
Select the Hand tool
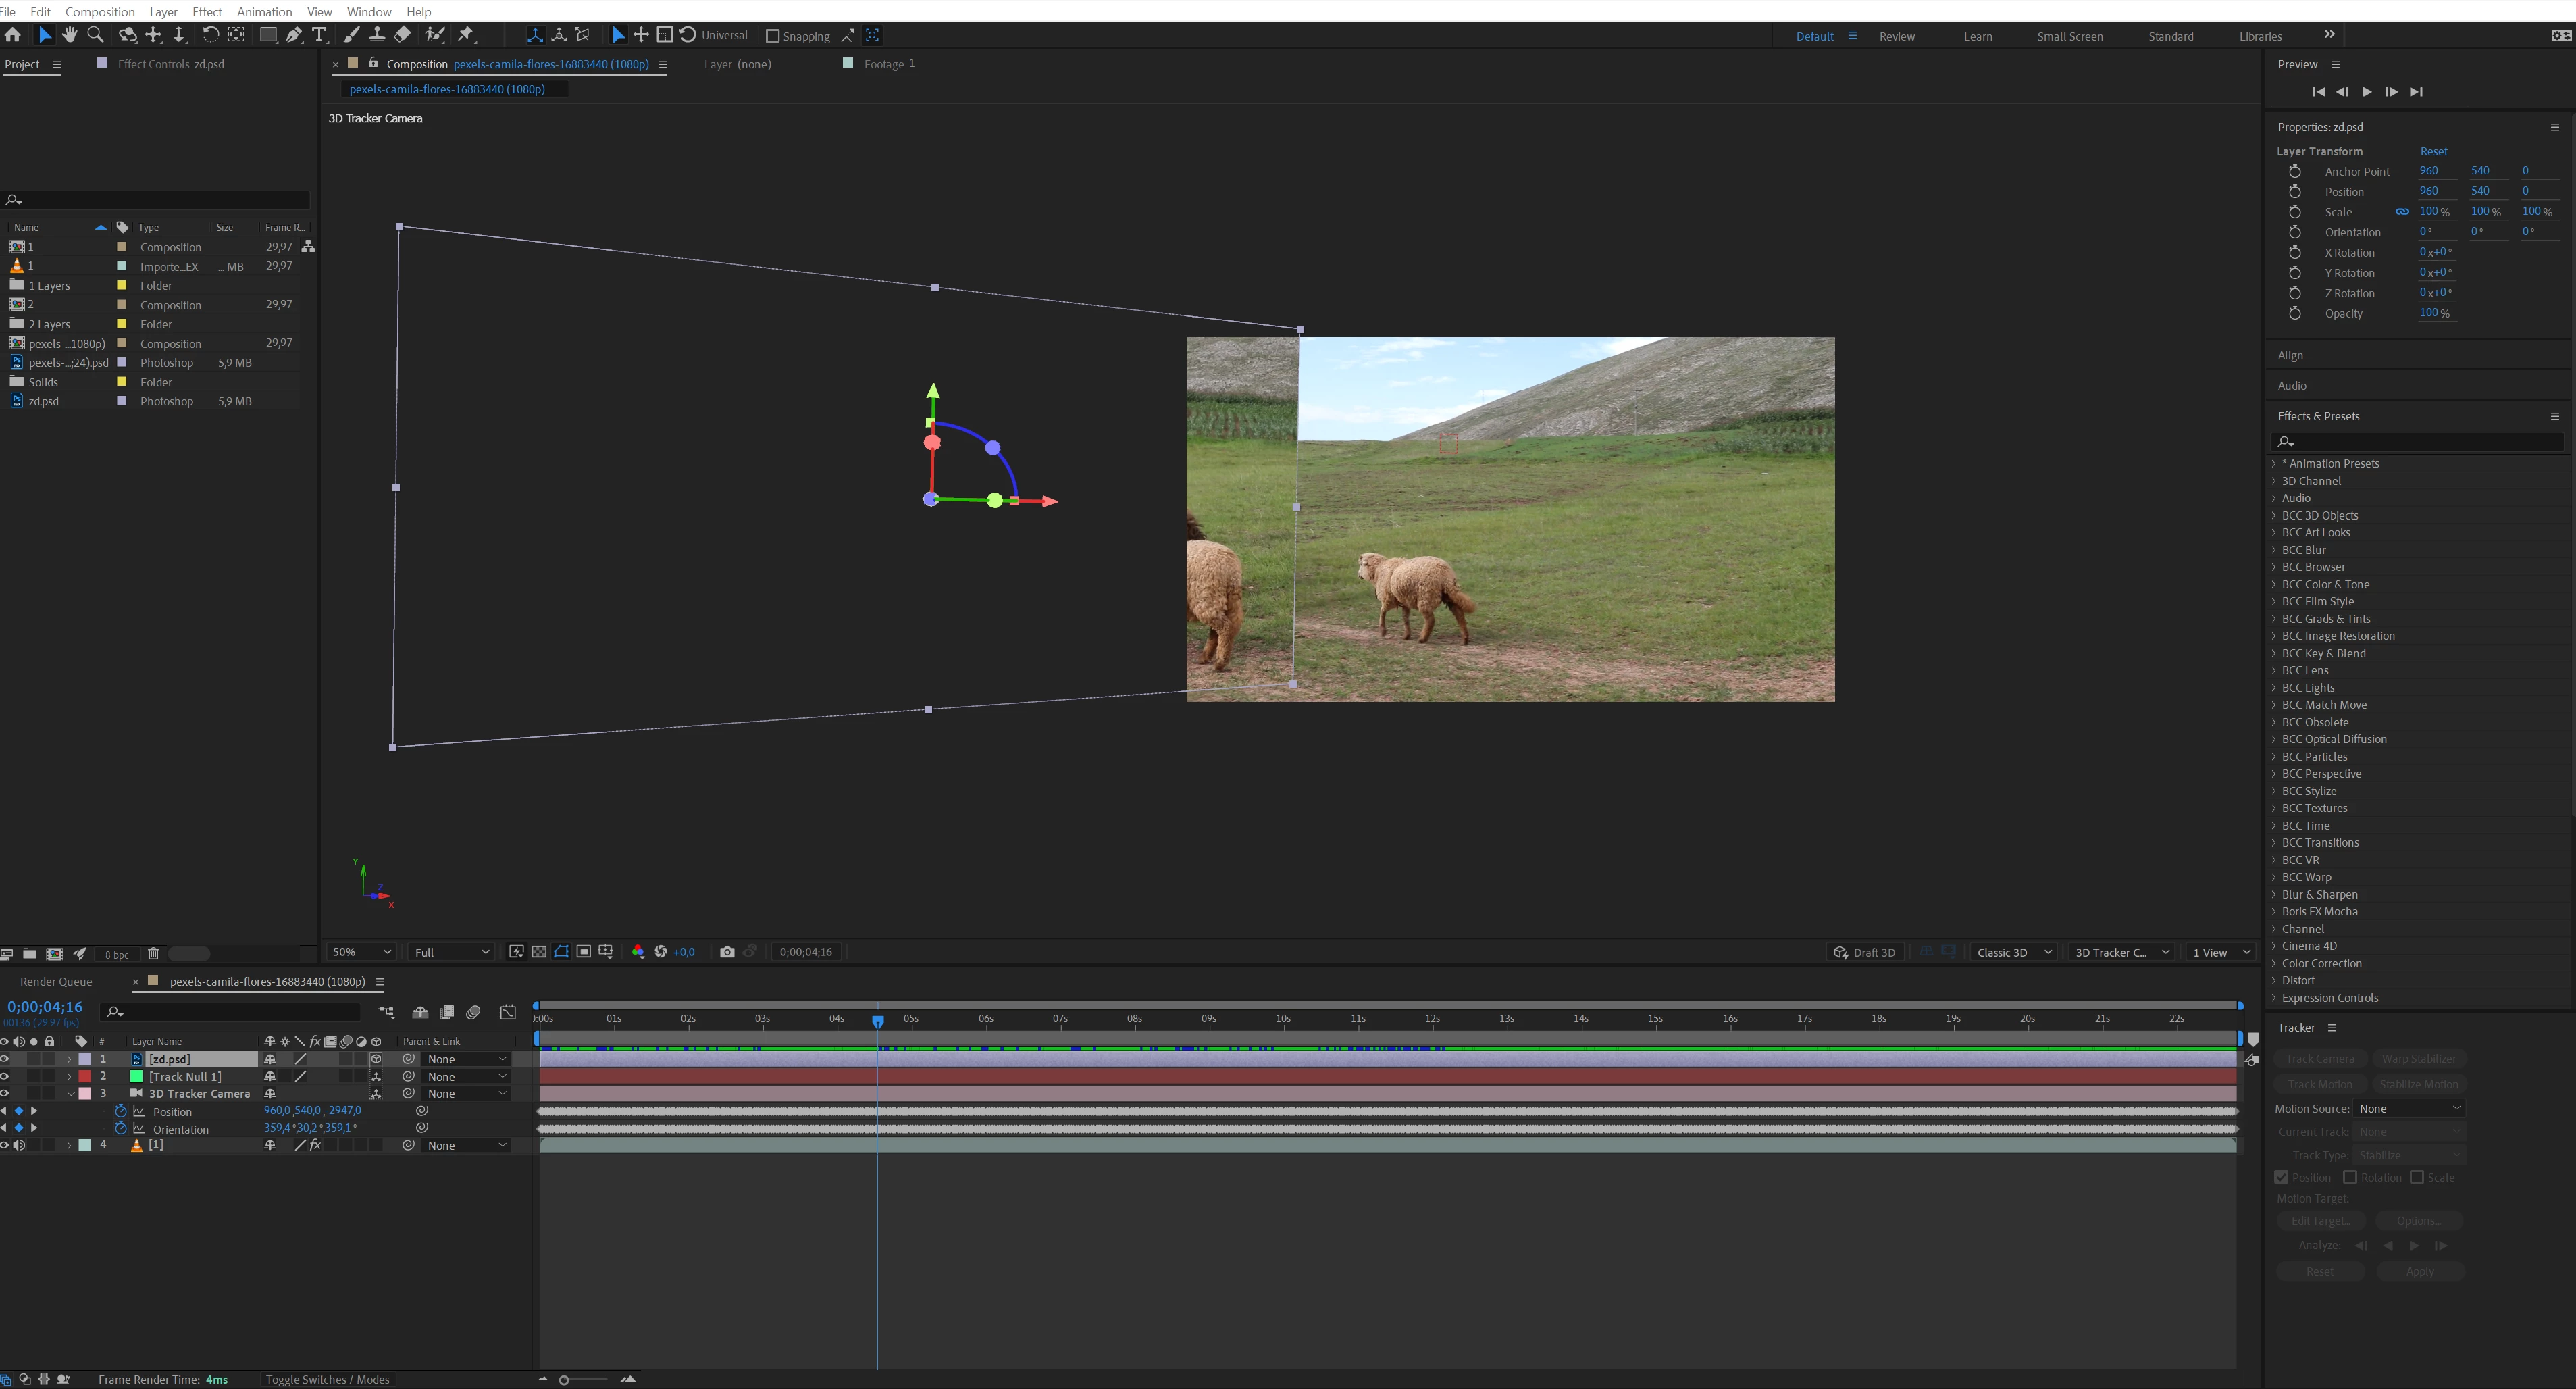coord(69,35)
